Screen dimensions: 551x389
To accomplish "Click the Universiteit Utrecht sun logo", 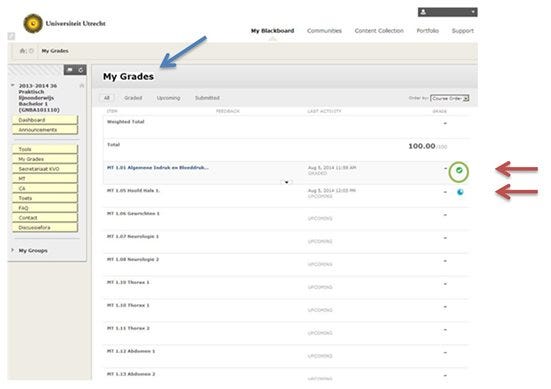I will coord(33,24).
